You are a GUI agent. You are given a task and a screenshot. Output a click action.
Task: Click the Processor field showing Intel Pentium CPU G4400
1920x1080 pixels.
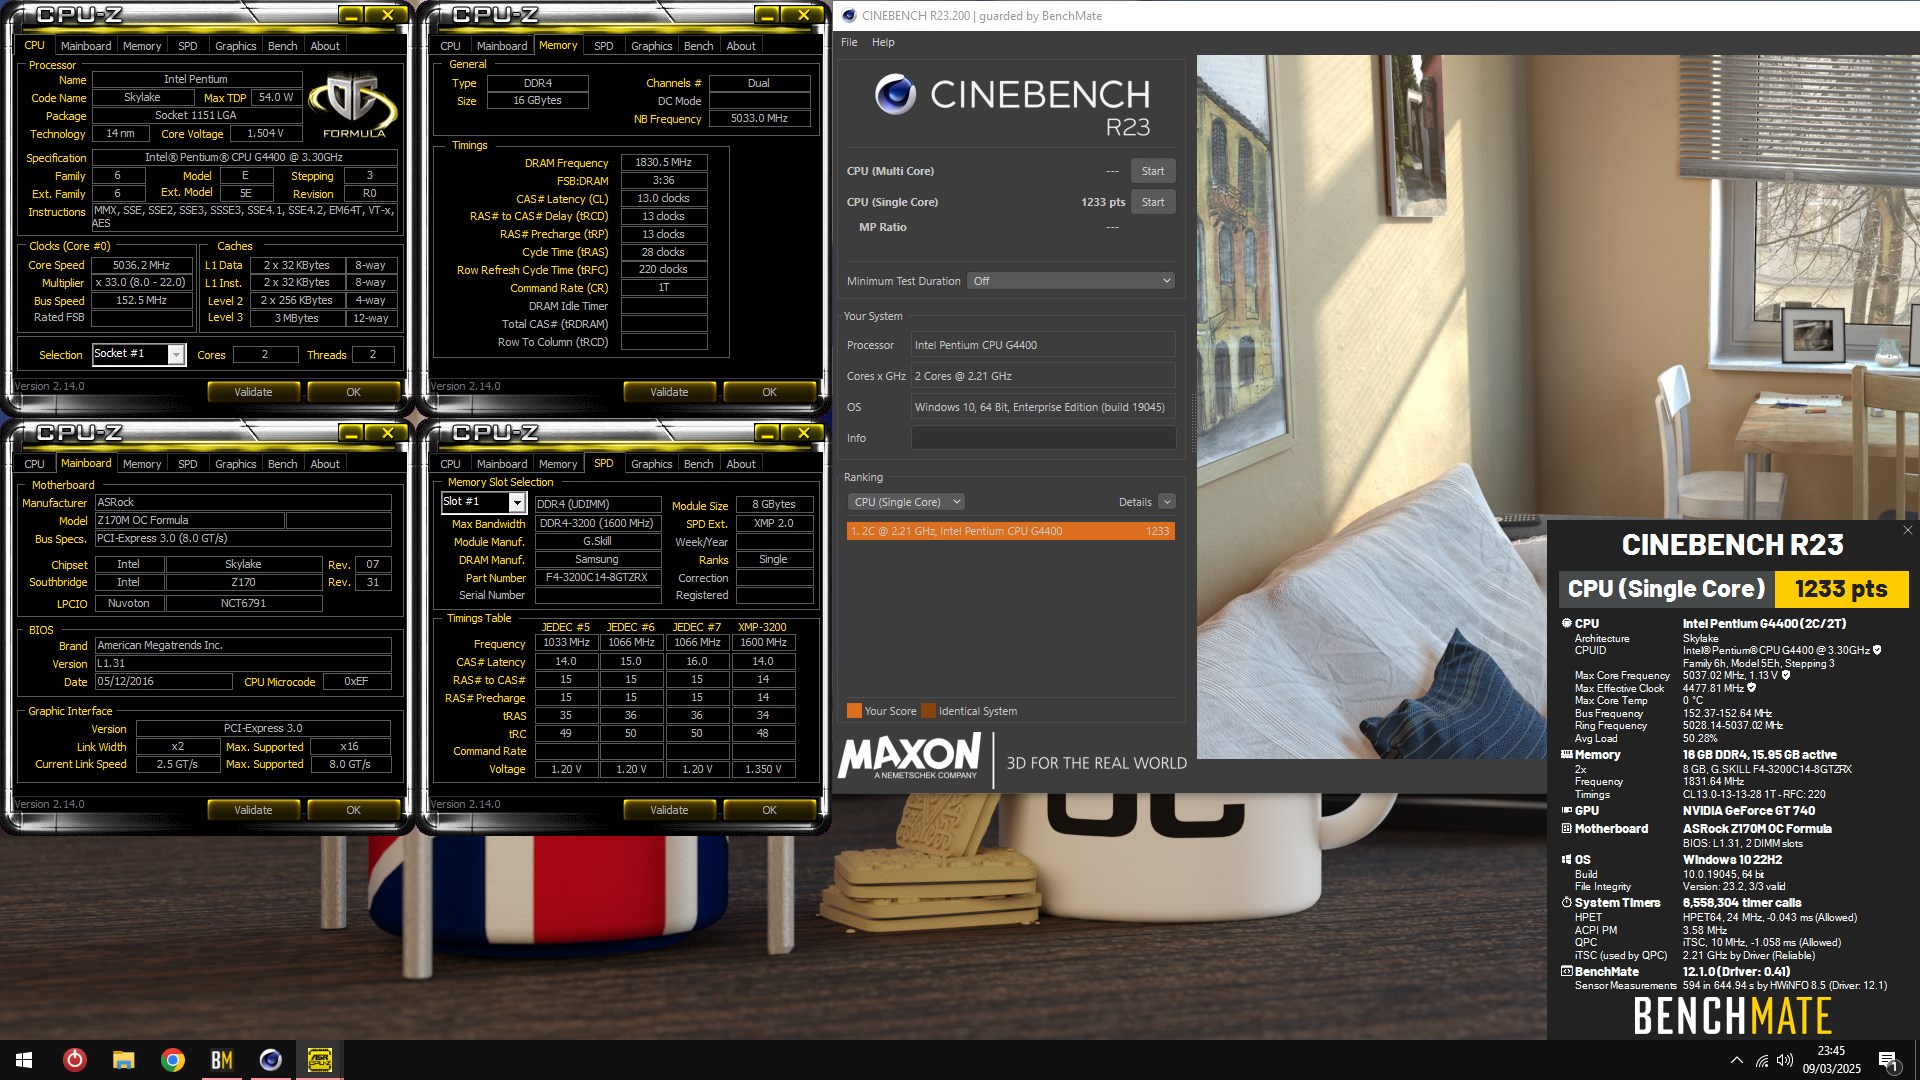coord(1043,345)
